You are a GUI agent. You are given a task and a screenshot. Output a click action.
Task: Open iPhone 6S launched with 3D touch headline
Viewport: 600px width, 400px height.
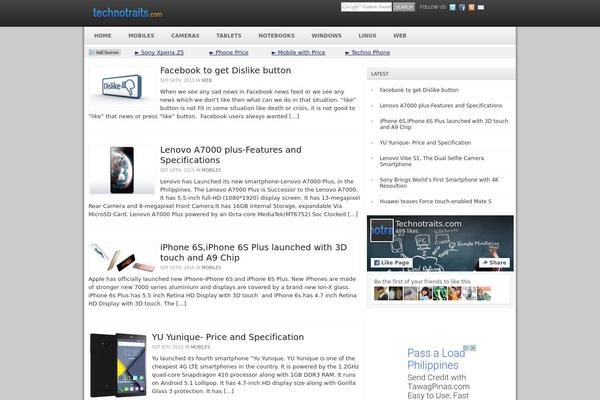tap(253, 253)
